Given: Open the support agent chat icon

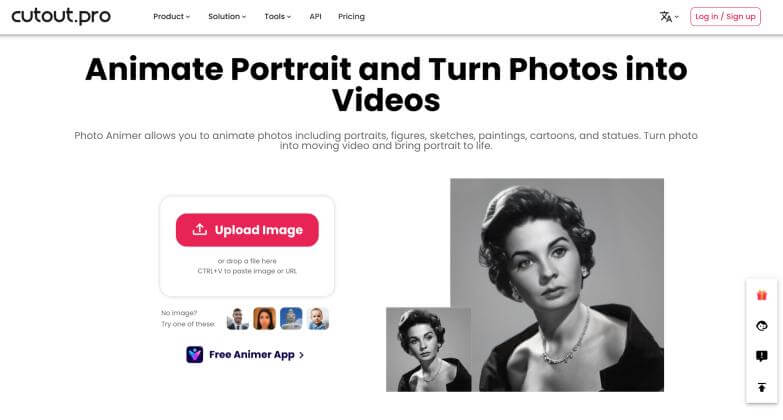Looking at the screenshot, I should coord(761,325).
